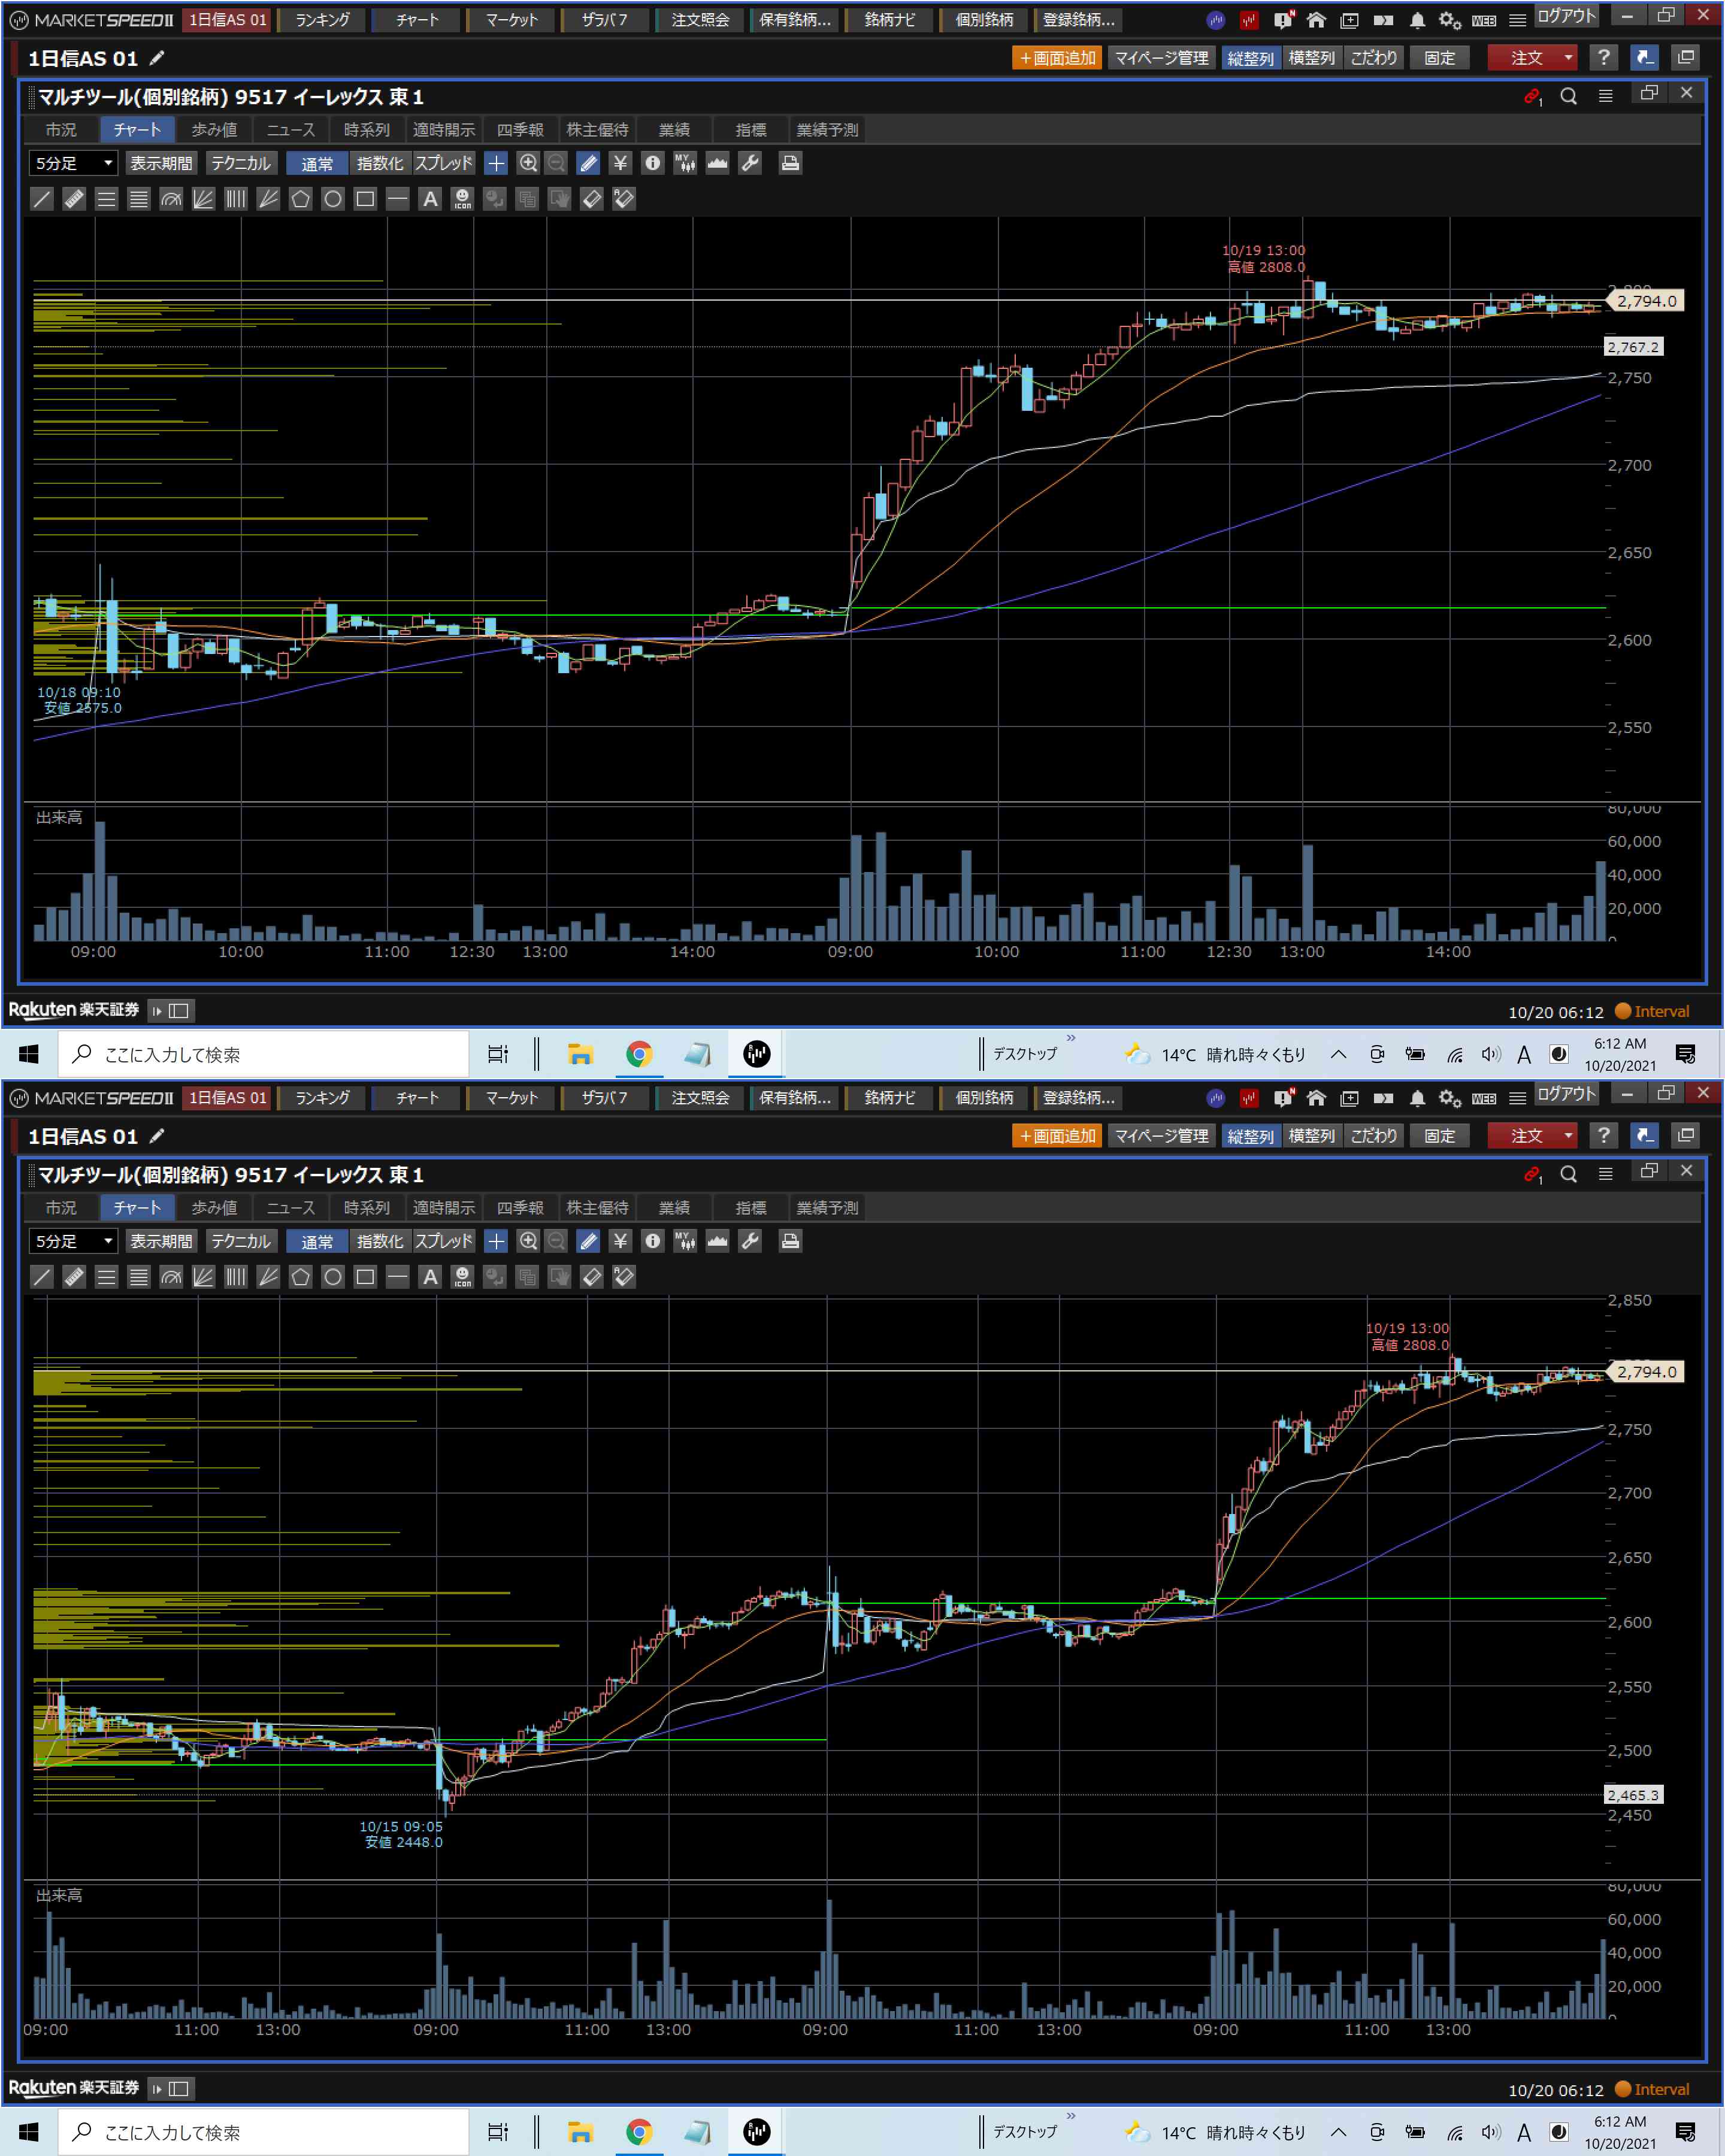Click the print icon in upper chart toolbar
The height and width of the screenshot is (2156, 1725).
coord(790,163)
